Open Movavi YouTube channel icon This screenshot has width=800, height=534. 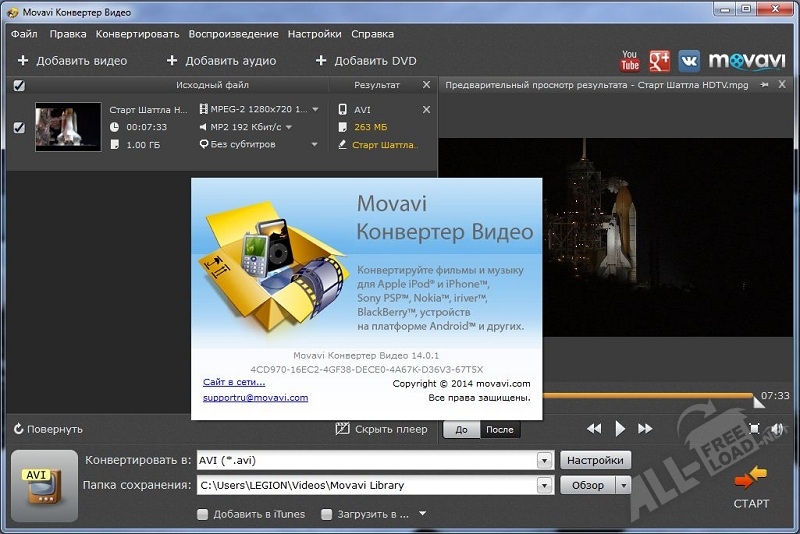pyautogui.click(x=630, y=60)
